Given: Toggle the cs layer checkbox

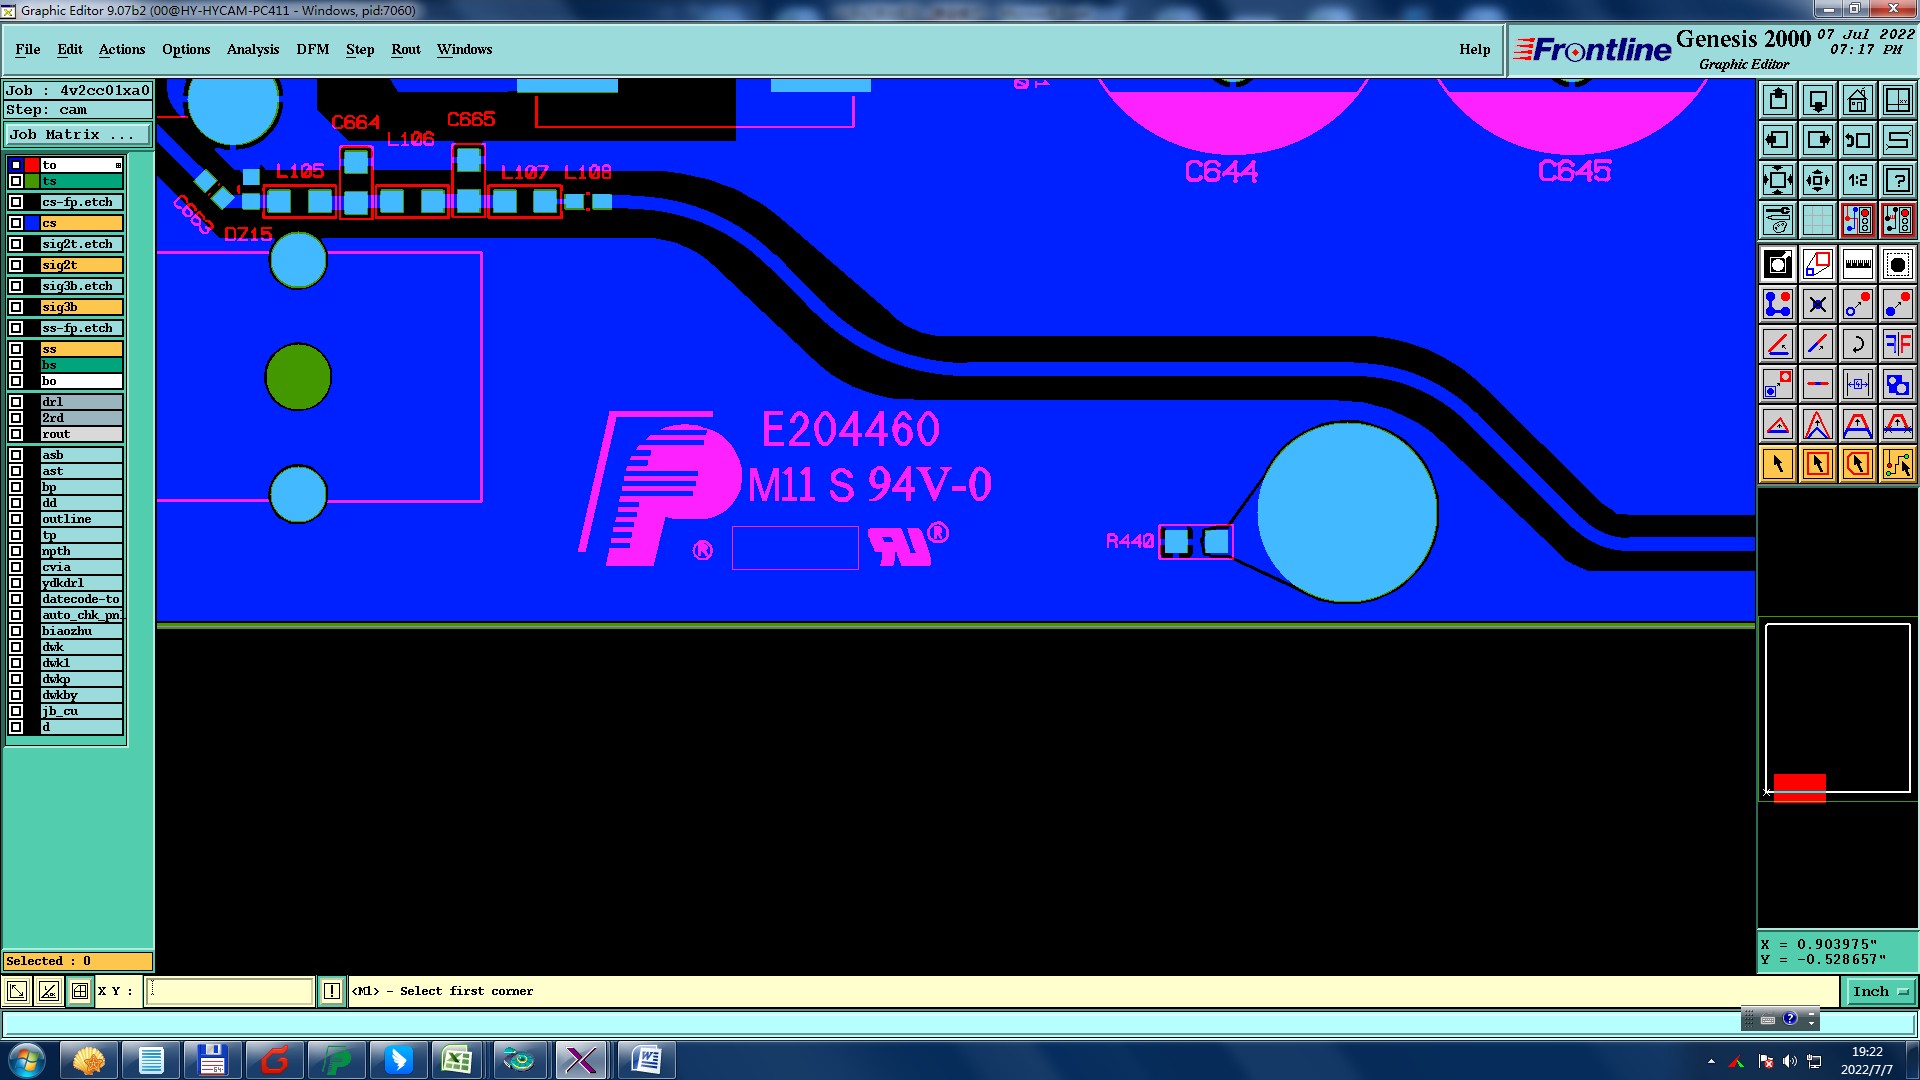Looking at the screenshot, I should coord(16,223).
